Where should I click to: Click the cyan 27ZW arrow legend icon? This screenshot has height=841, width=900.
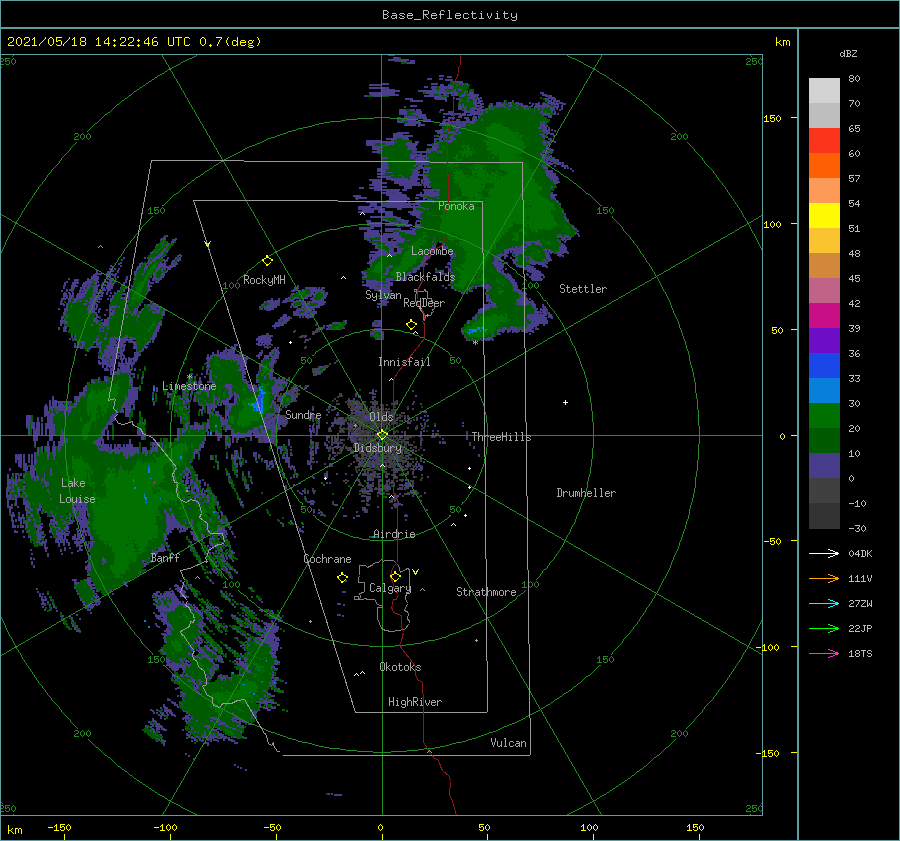824,603
